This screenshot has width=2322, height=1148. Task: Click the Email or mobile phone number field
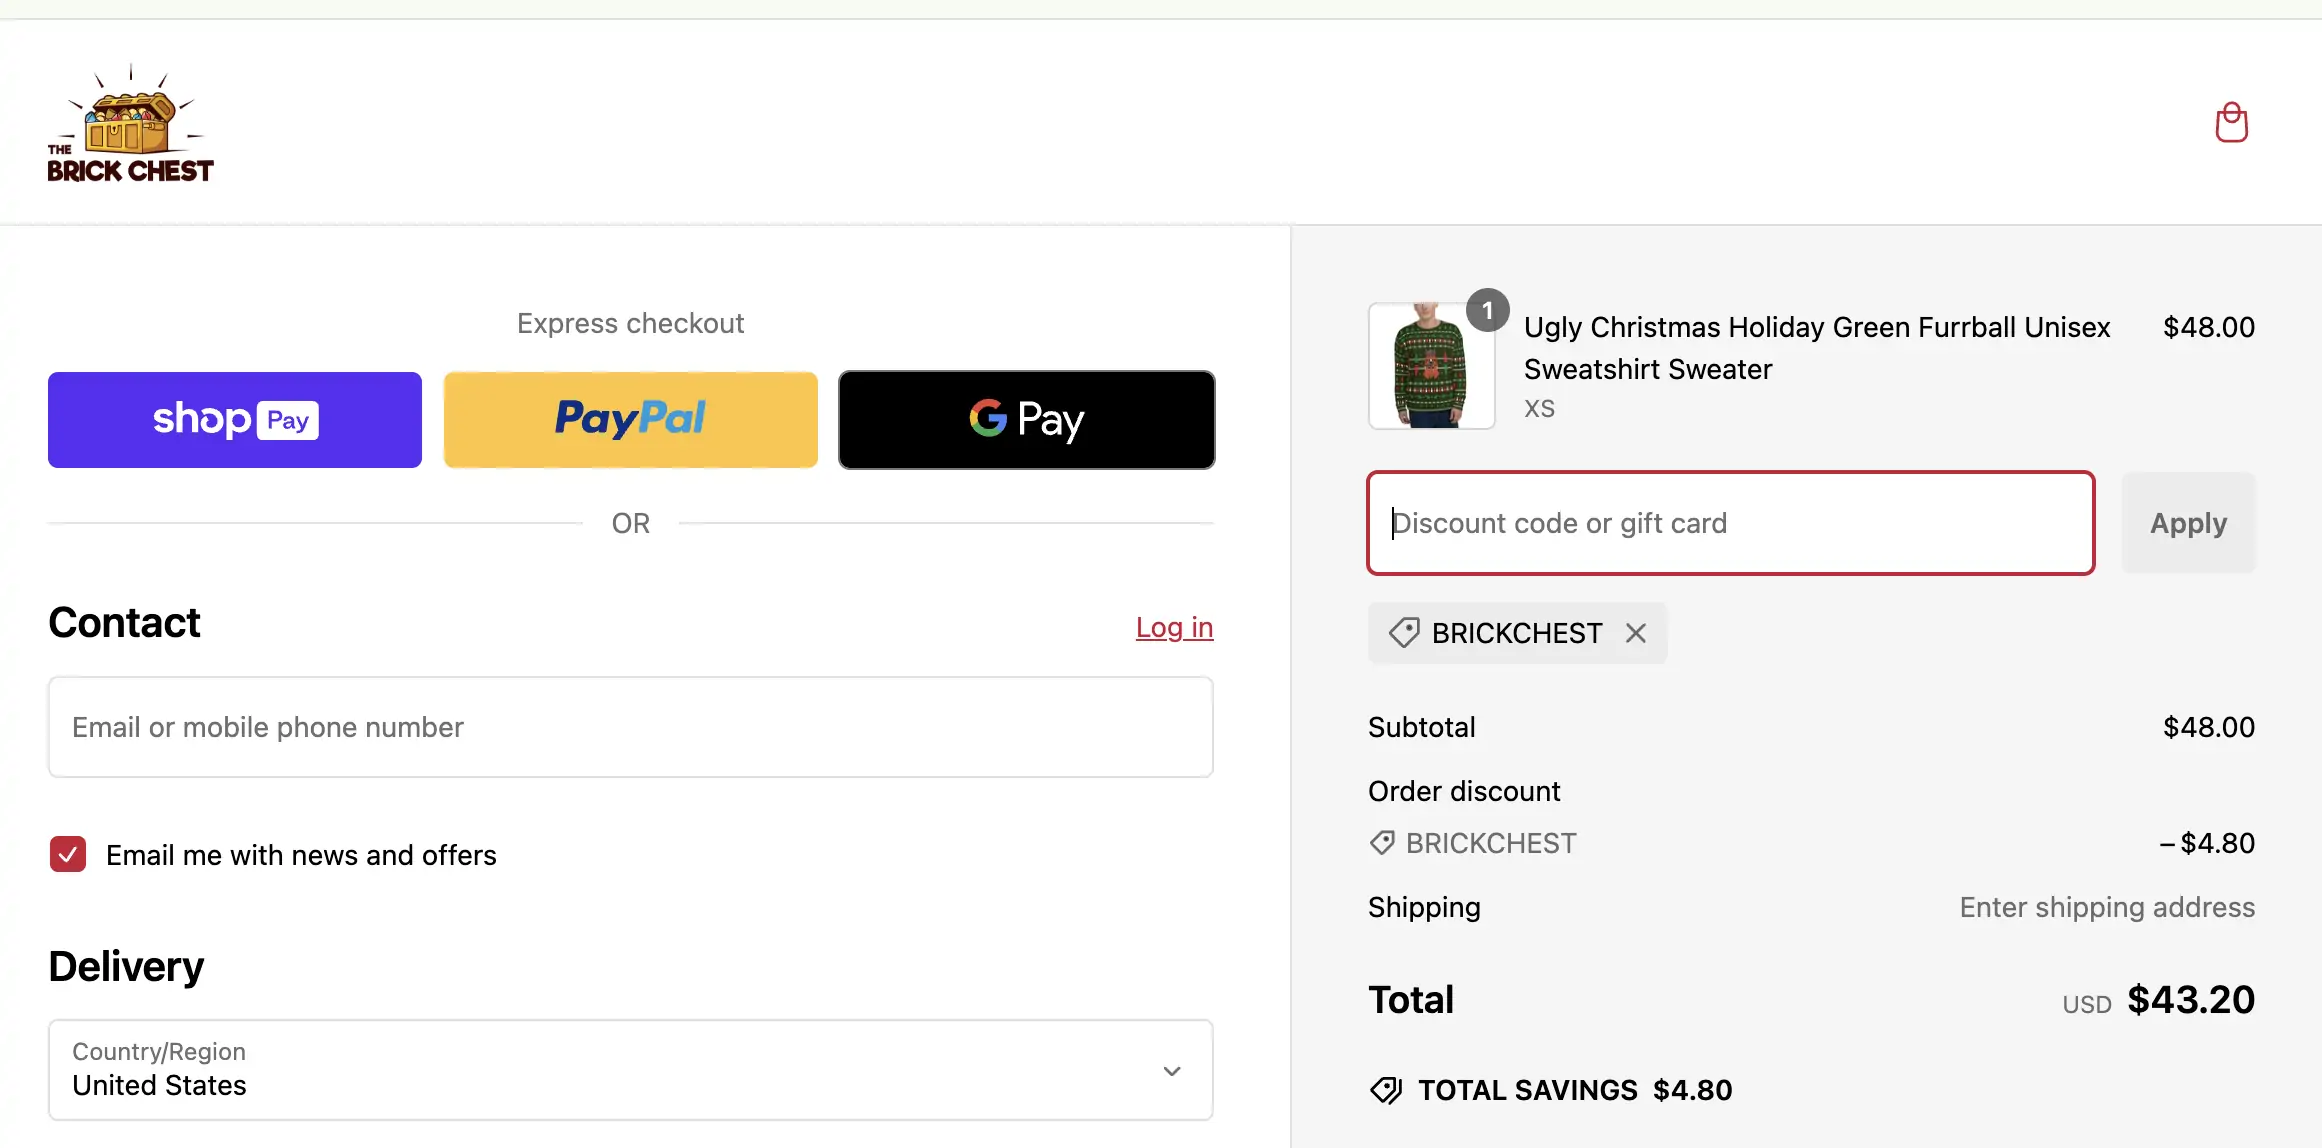pyautogui.click(x=631, y=727)
